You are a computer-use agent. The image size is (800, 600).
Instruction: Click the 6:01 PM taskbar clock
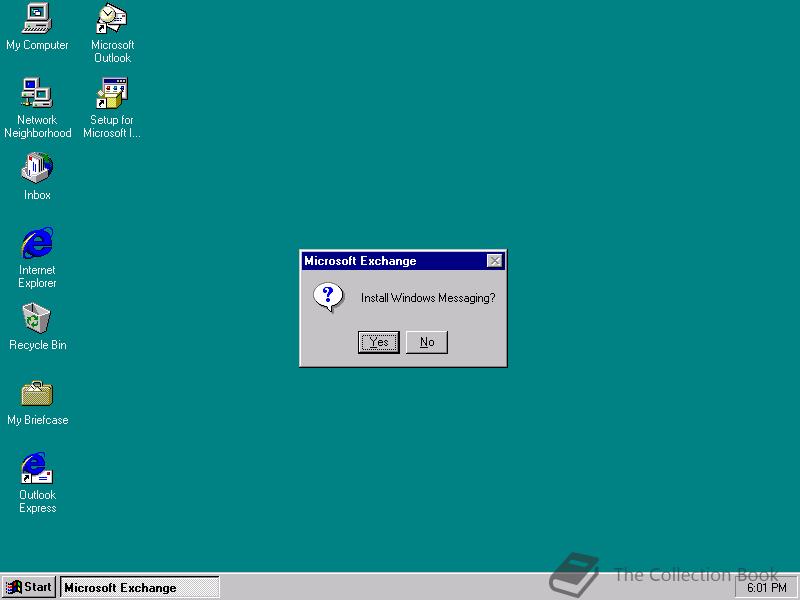[767, 588]
